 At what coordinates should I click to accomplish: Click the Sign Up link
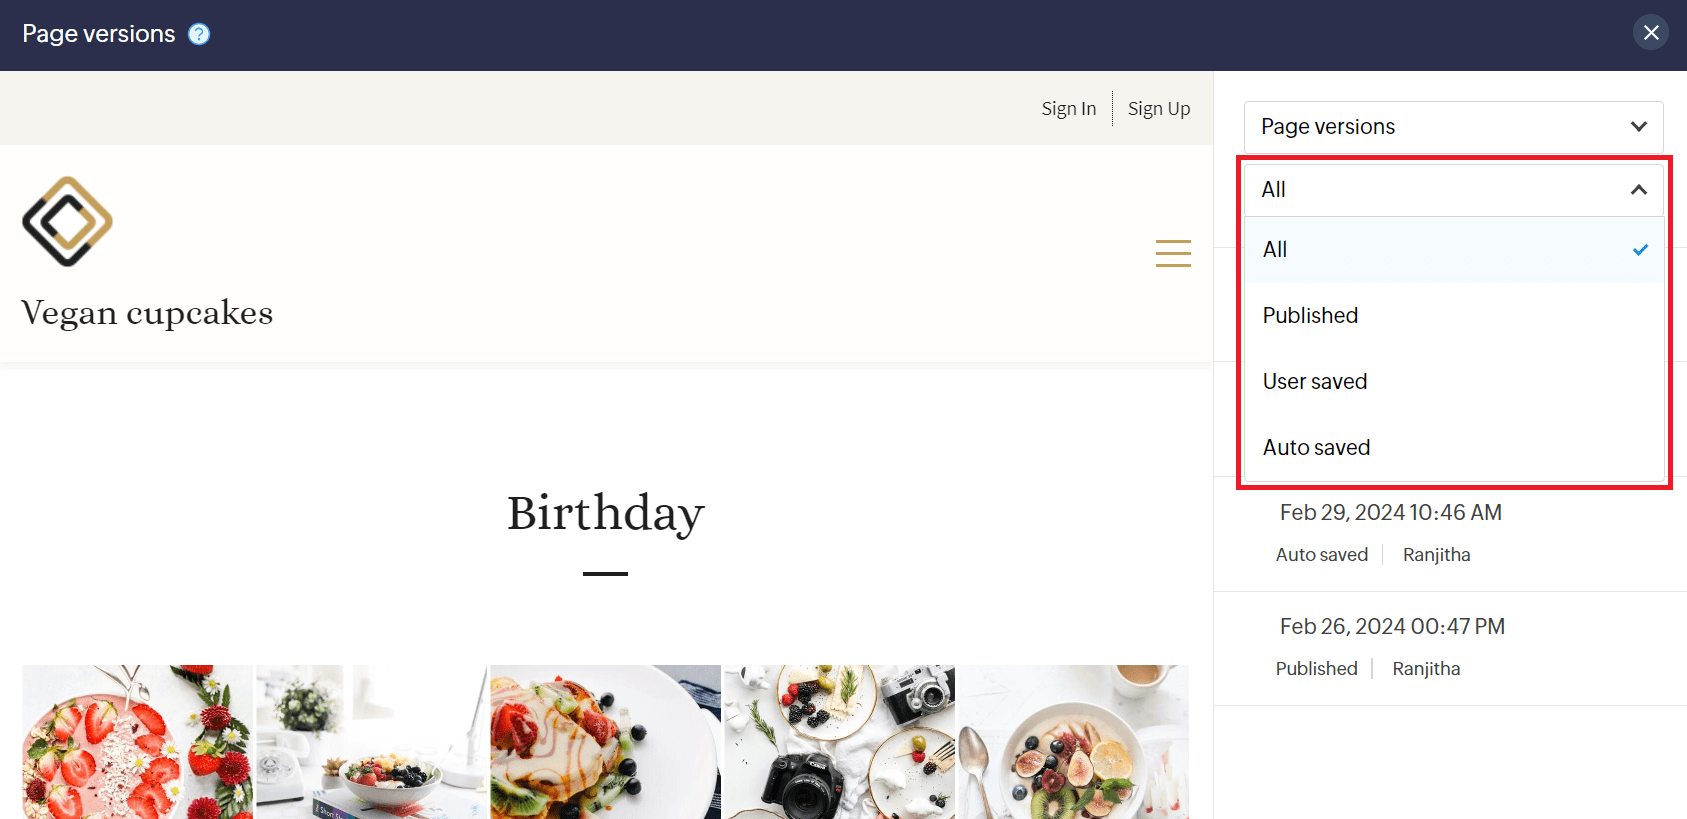pyautogui.click(x=1159, y=108)
